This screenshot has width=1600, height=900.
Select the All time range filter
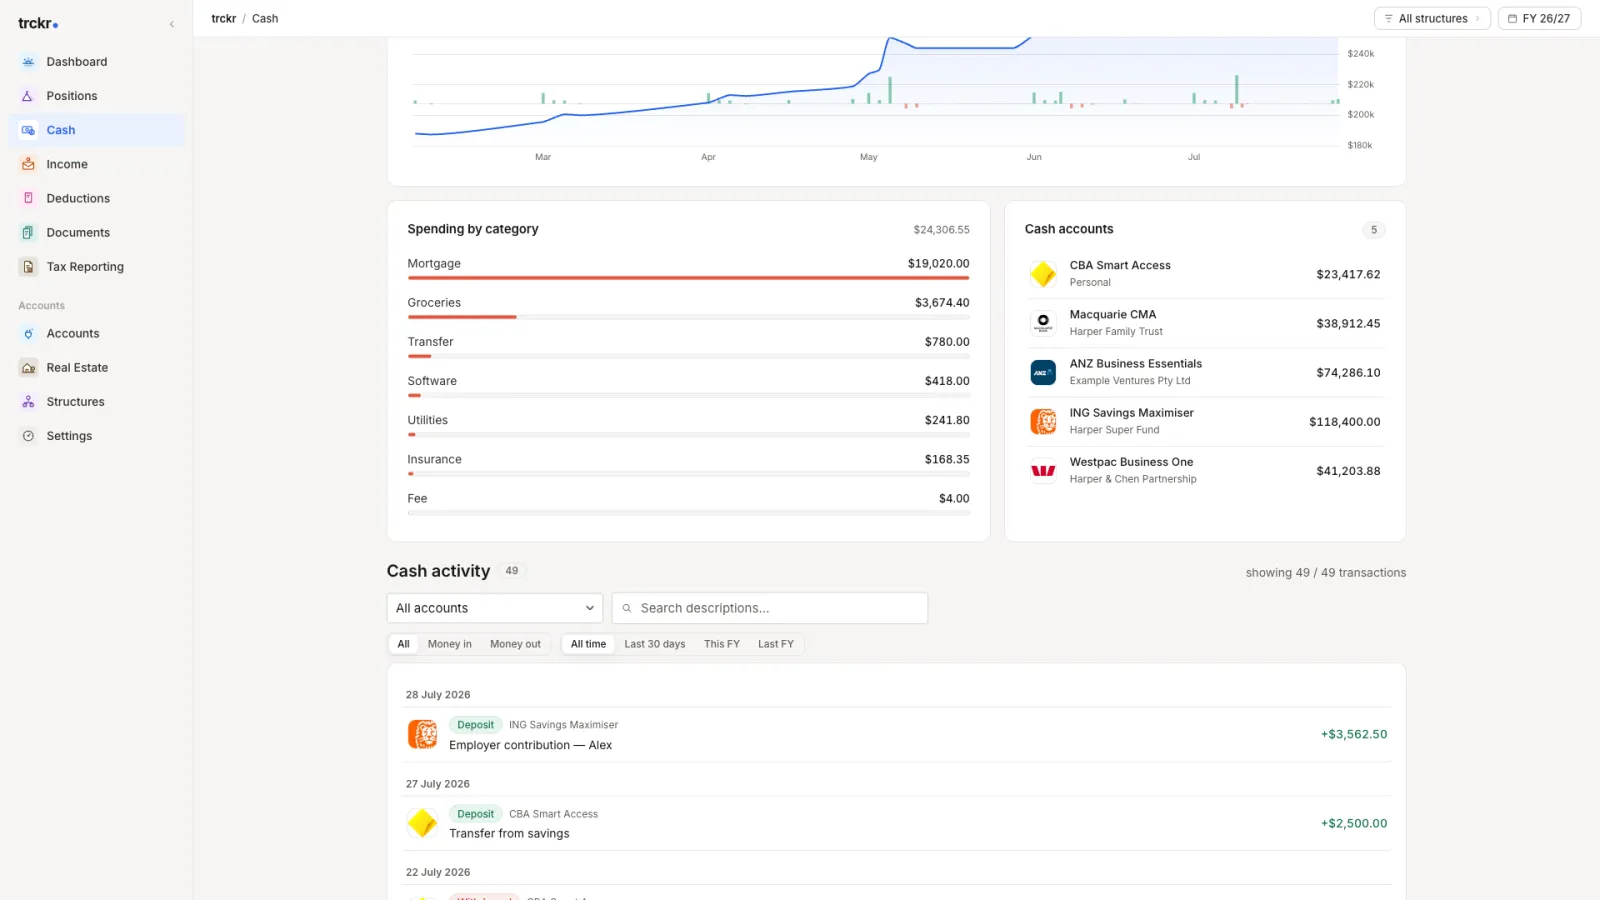tap(588, 644)
